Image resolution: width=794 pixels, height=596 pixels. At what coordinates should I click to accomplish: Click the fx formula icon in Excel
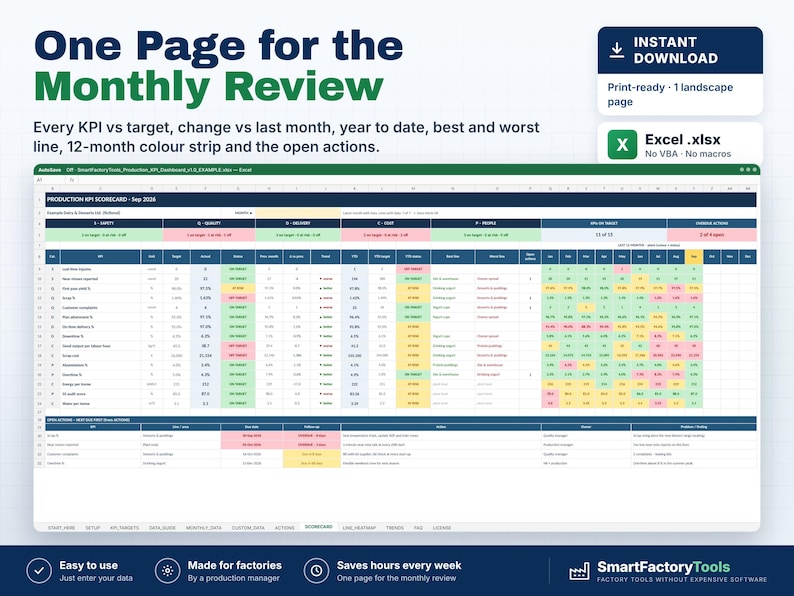click(72, 180)
